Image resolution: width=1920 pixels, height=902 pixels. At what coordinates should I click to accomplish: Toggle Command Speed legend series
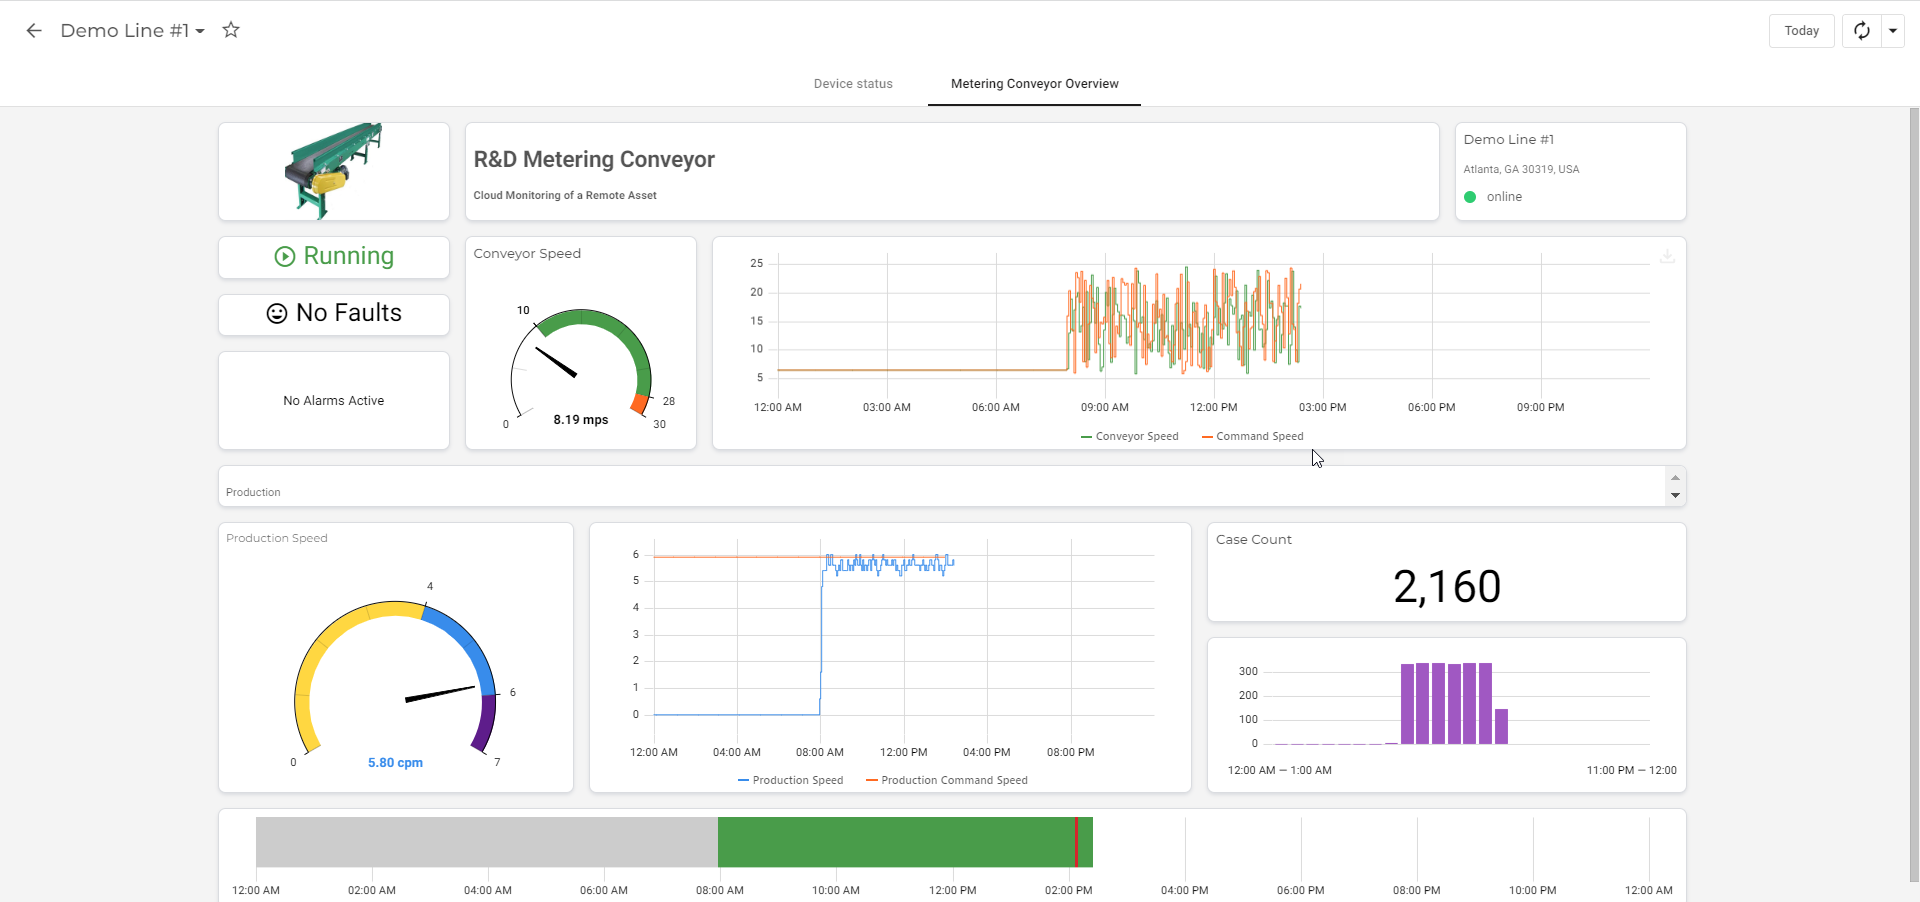pos(1253,437)
